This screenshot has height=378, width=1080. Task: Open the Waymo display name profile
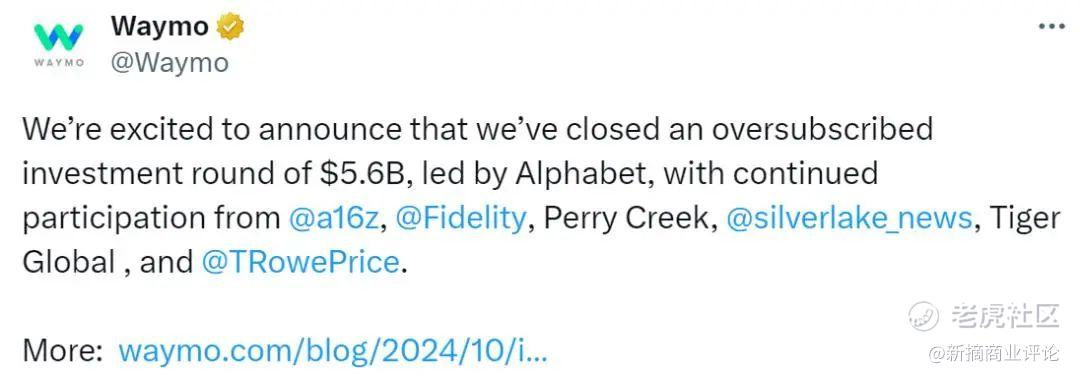[159, 27]
